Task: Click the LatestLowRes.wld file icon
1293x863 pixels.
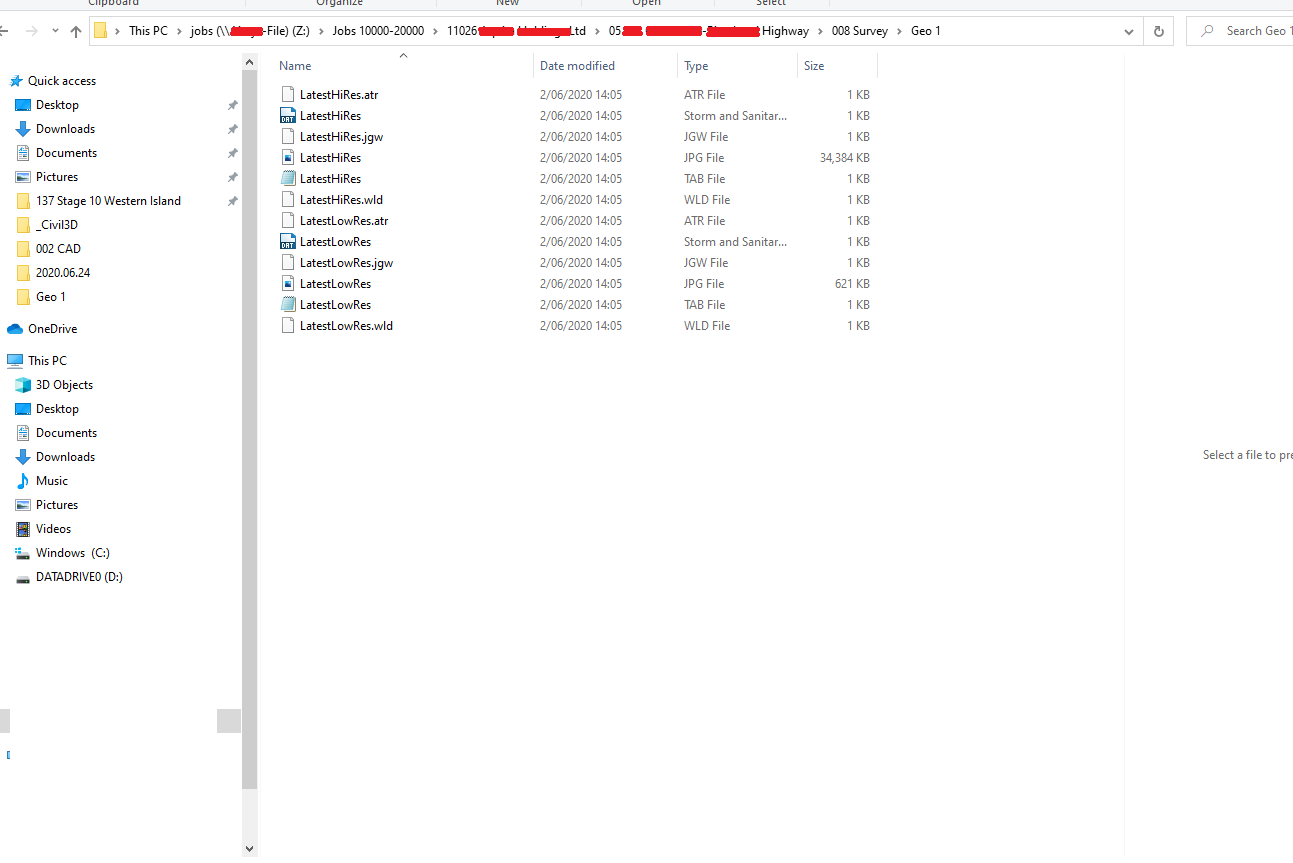Action: point(288,326)
